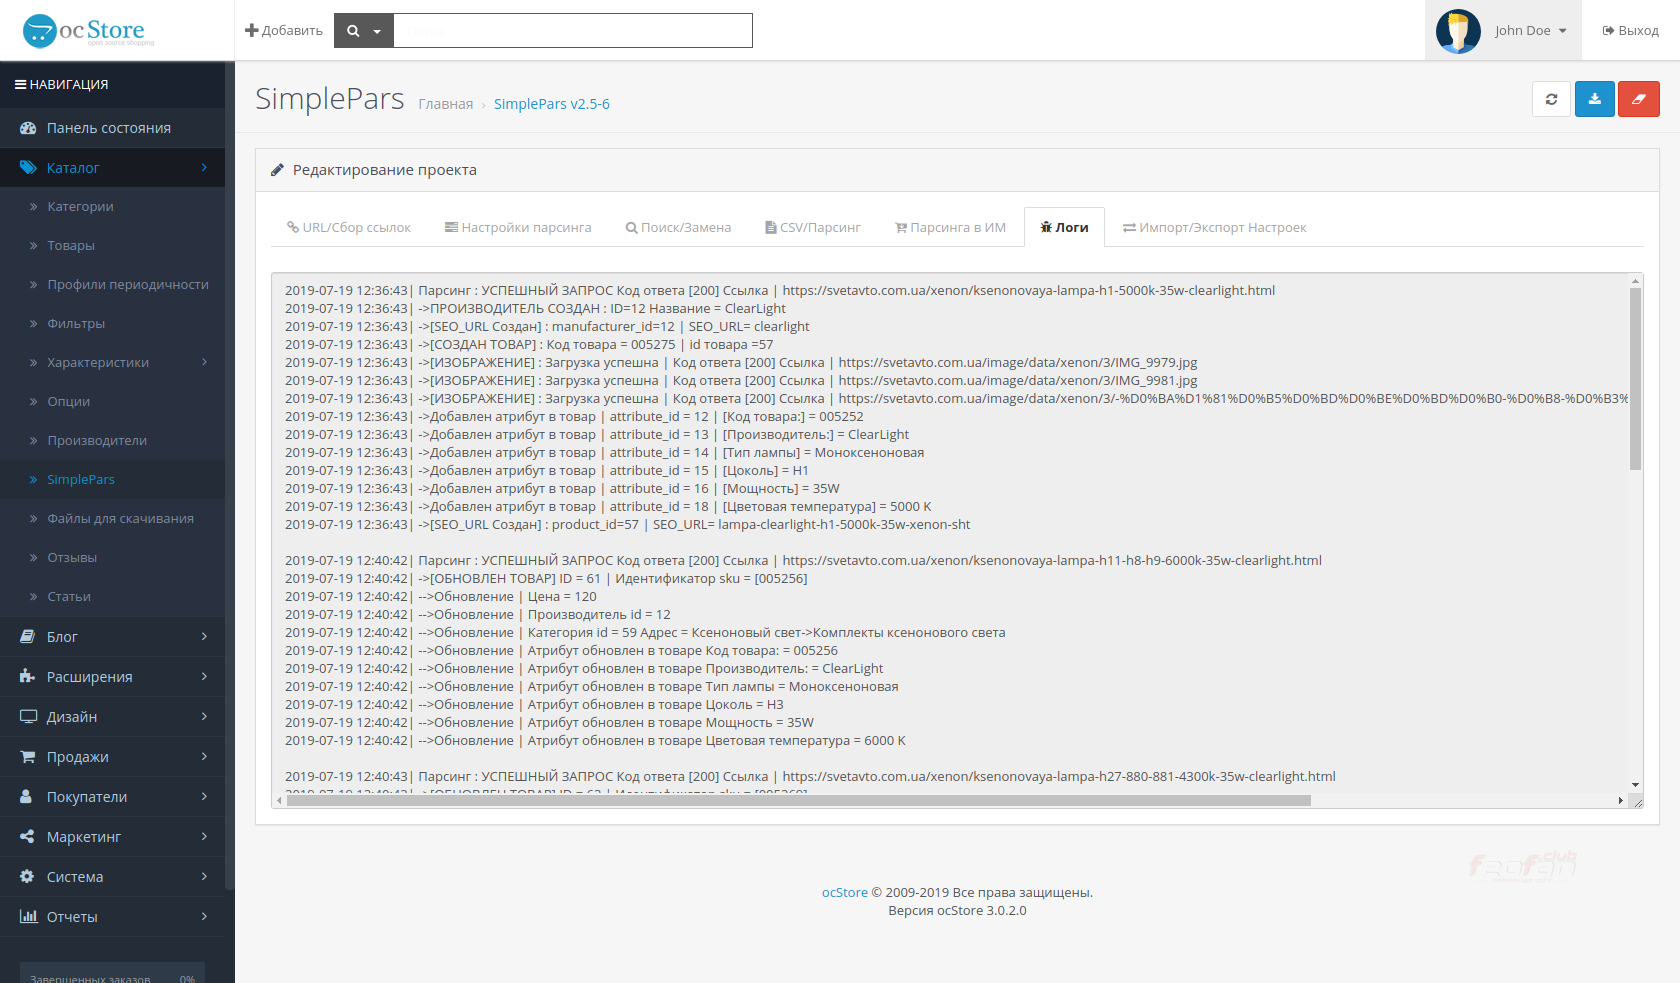
Task: Expand the Блог menu chevron
Action: (204, 637)
